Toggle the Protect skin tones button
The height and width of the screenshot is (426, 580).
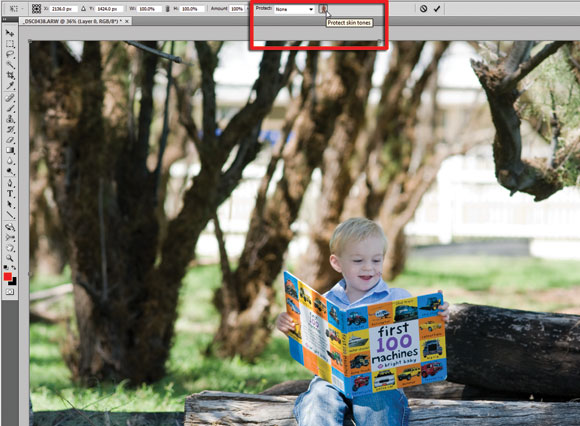323,9
